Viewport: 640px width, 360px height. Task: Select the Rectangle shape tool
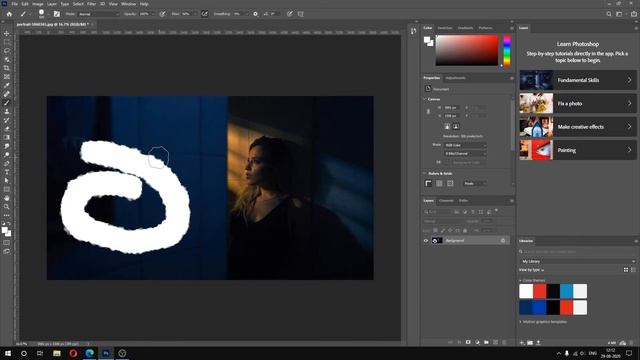click(x=7, y=189)
